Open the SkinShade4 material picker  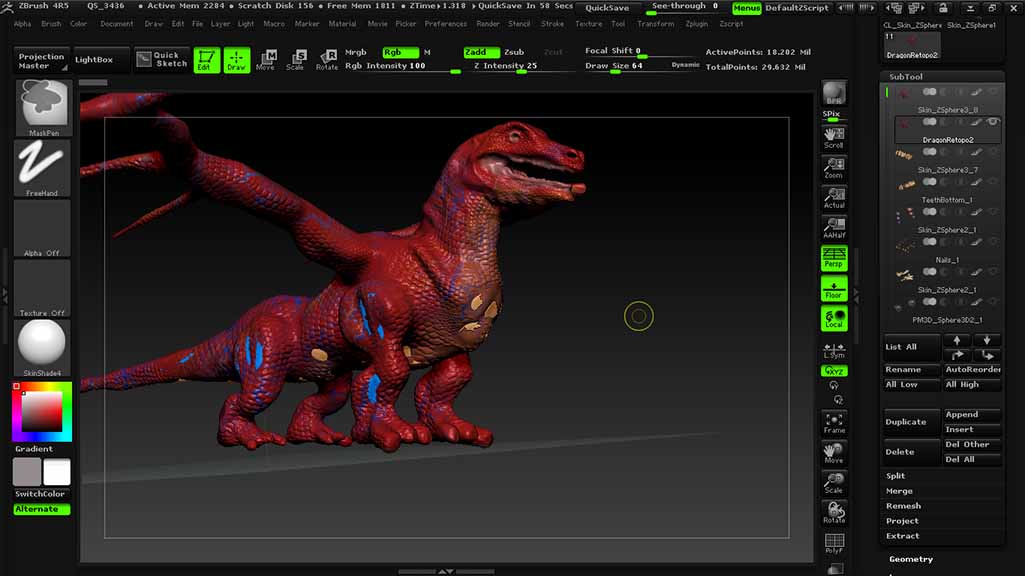point(42,349)
